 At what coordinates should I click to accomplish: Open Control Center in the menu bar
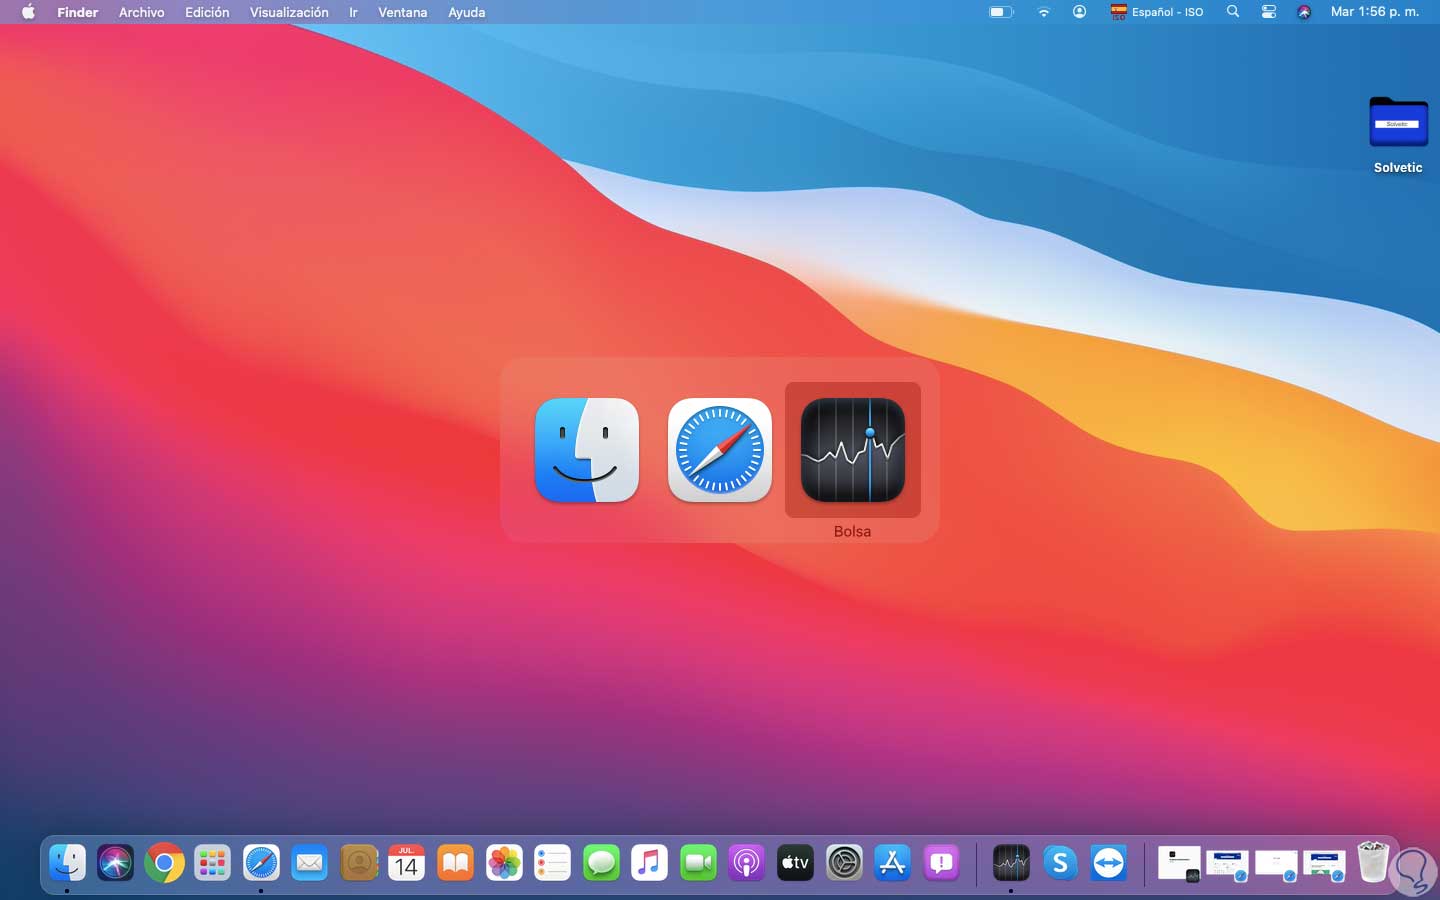coord(1268,12)
